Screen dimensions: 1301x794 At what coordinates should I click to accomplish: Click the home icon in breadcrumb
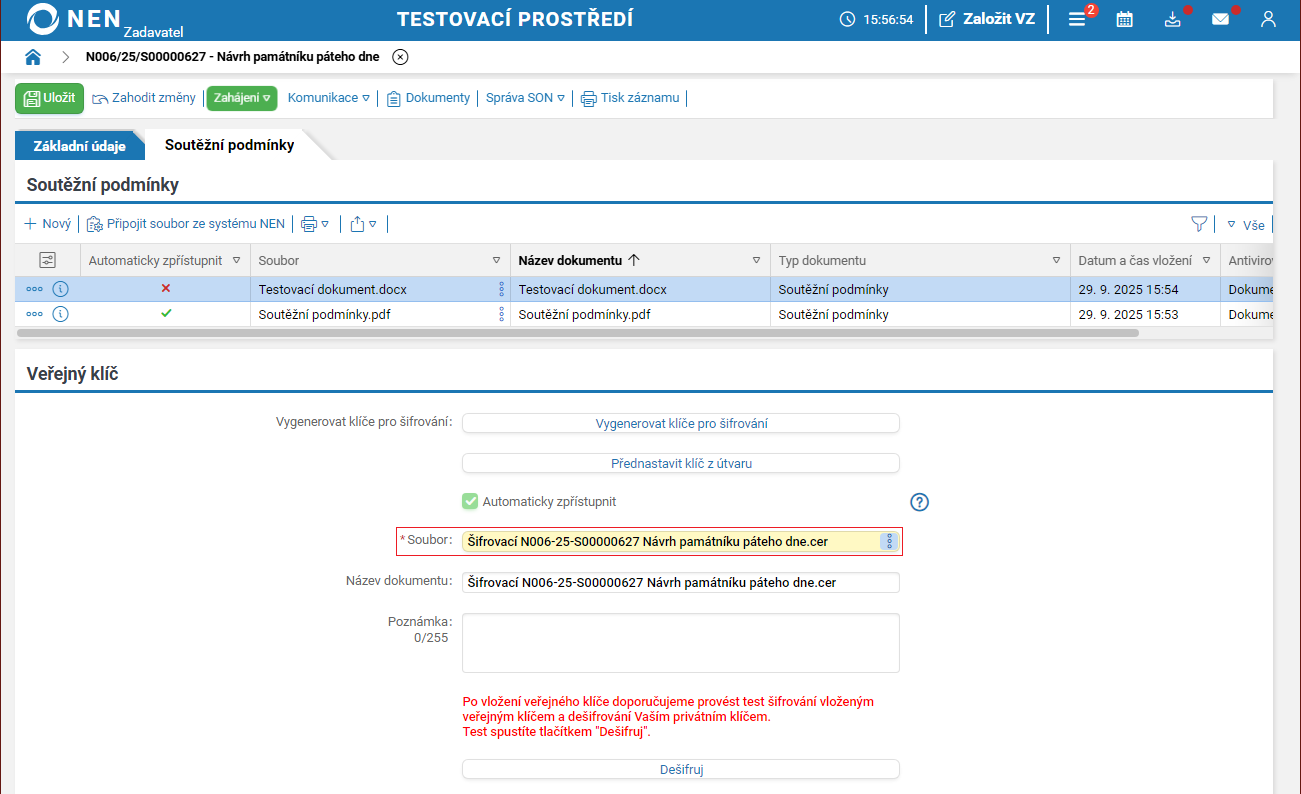point(33,57)
